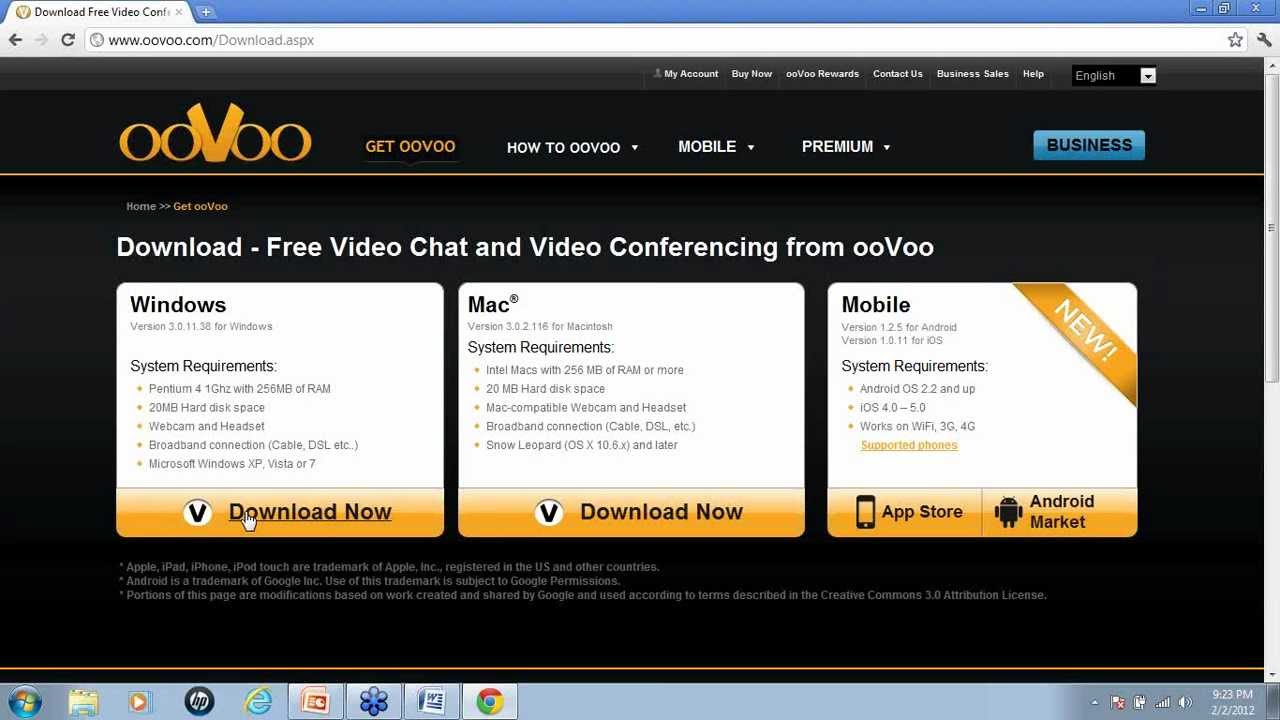Open PREMIUM nav item
1280x720 pixels.
click(x=837, y=147)
